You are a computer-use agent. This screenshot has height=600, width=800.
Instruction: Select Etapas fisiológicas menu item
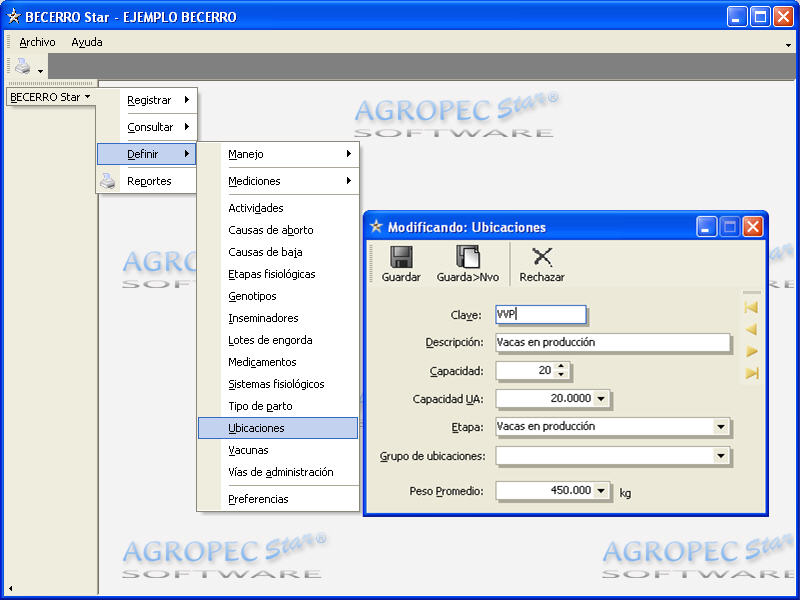click(x=278, y=274)
